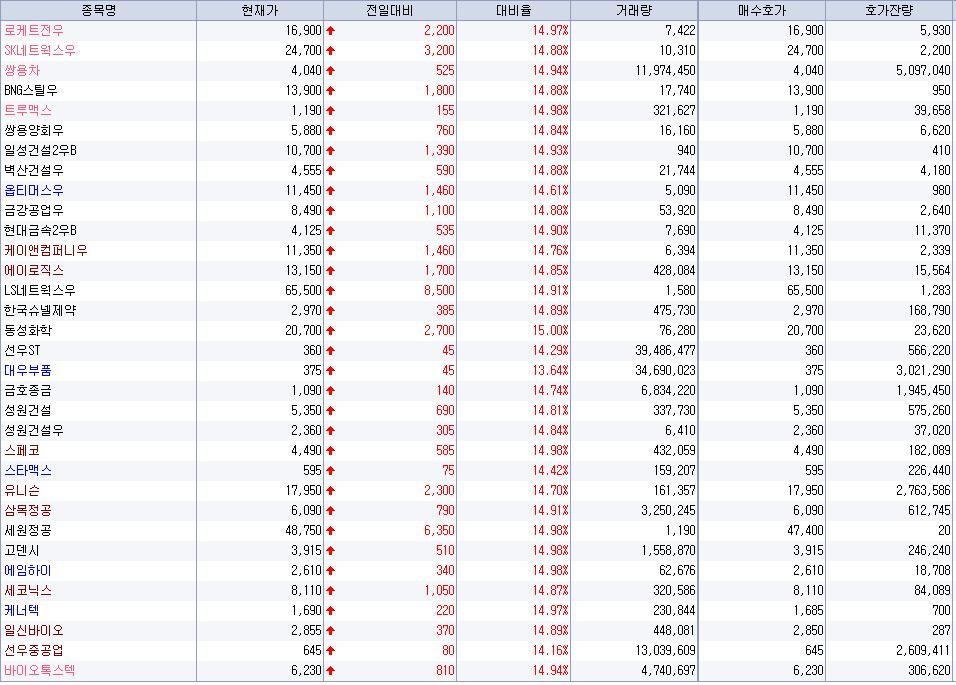Click the 금강공업우 stock name
Viewport: 956px width, 685px height.
click(x=34, y=211)
